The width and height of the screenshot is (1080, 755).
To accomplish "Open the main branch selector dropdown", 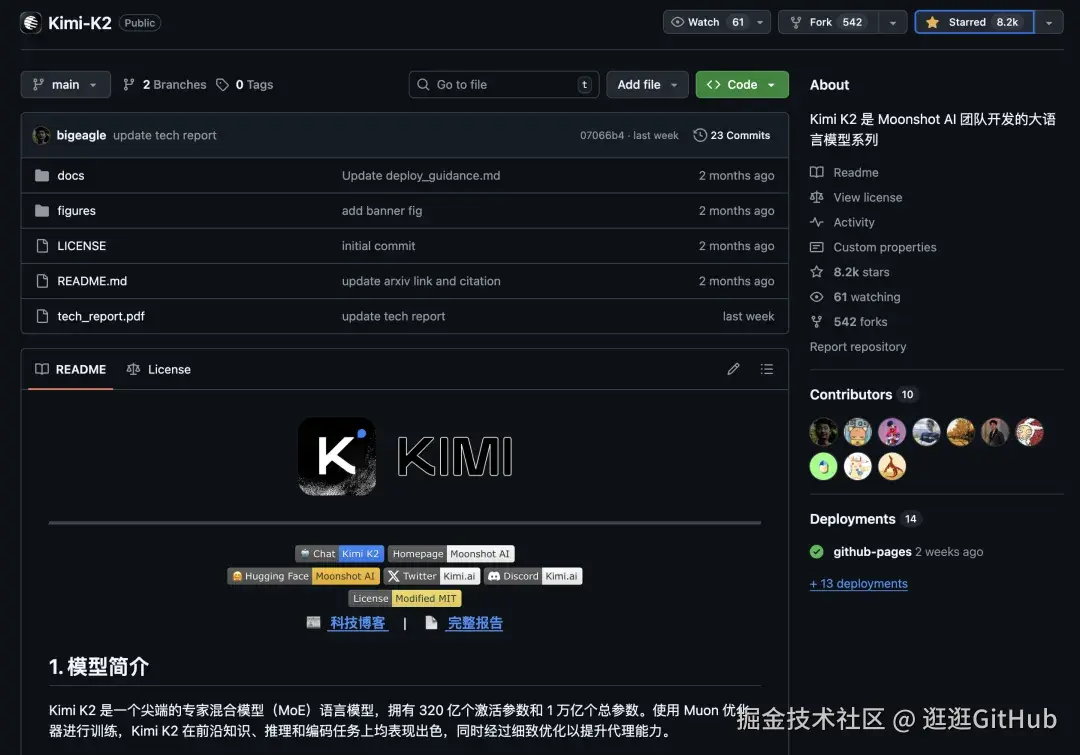I will 65,84.
